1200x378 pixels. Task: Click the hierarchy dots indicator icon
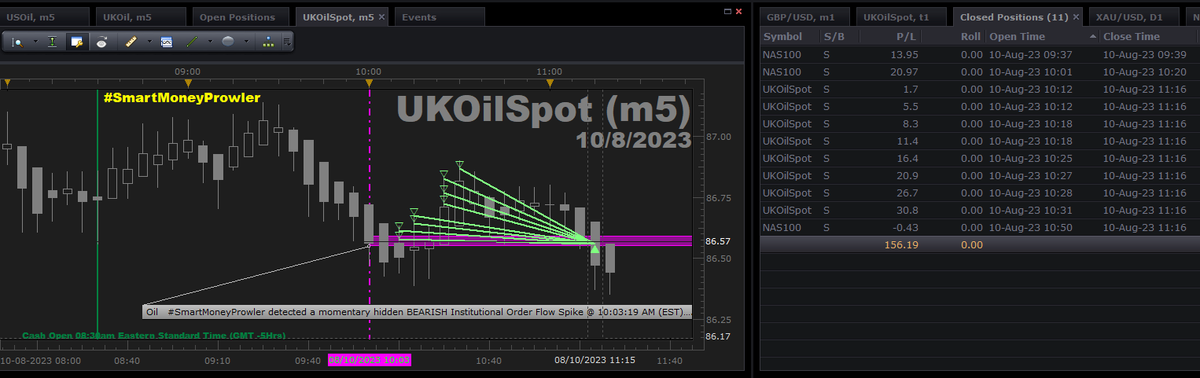coord(268,42)
